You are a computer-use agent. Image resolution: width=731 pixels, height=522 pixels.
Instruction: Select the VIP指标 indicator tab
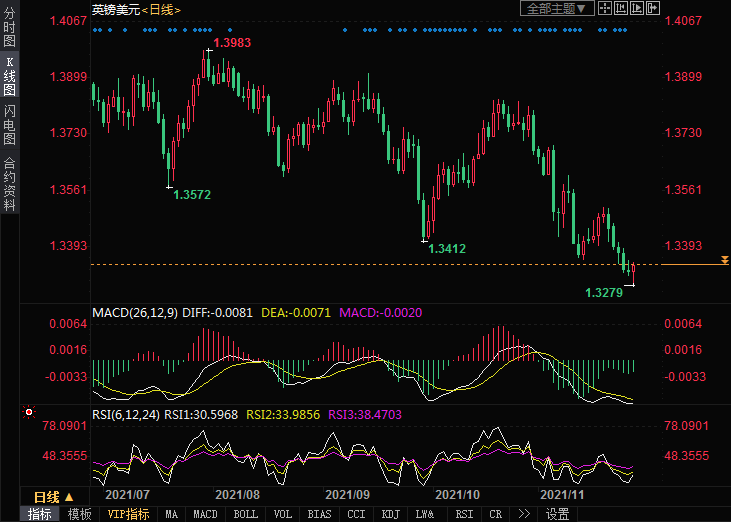pos(128,514)
